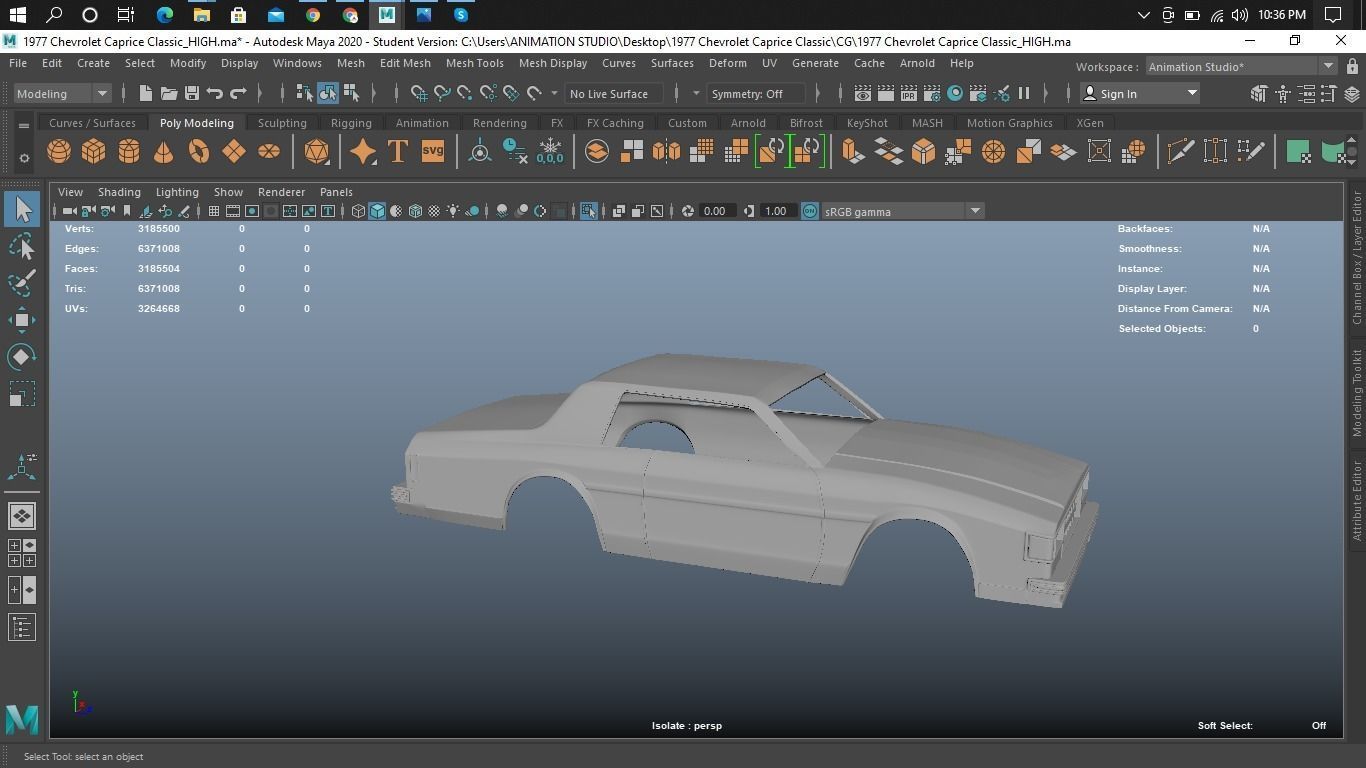Open the snap options dropdown arrow
The width and height of the screenshot is (1366, 768).
click(x=554, y=93)
